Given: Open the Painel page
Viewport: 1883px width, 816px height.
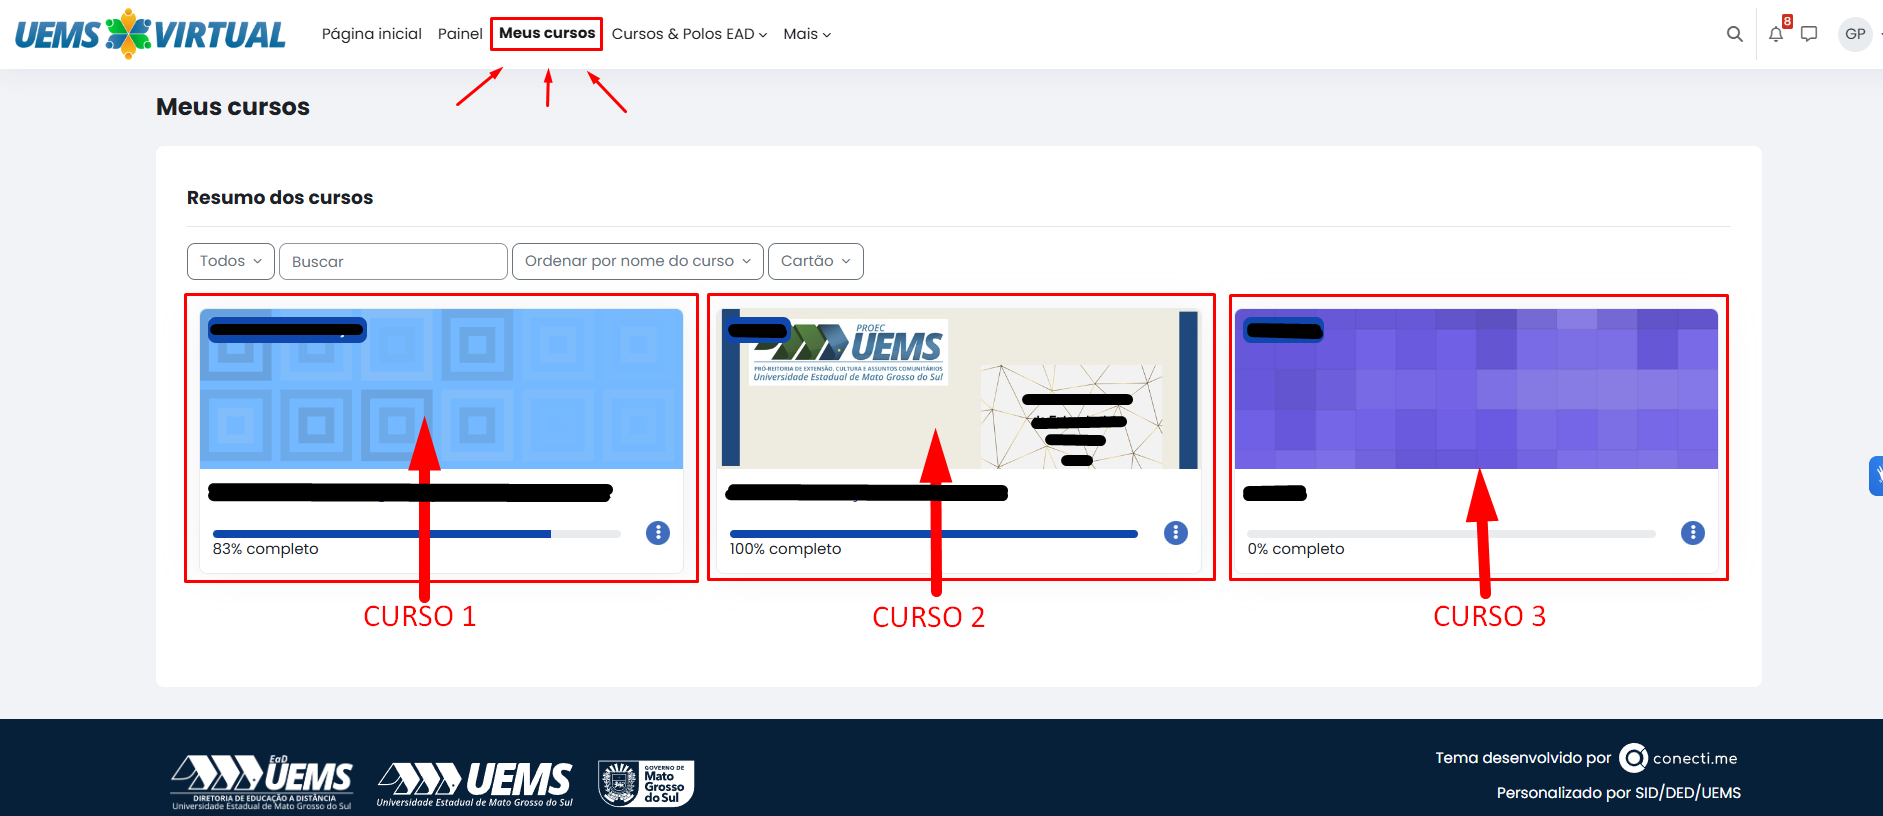Looking at the screenshot, I should coord(460,34).
